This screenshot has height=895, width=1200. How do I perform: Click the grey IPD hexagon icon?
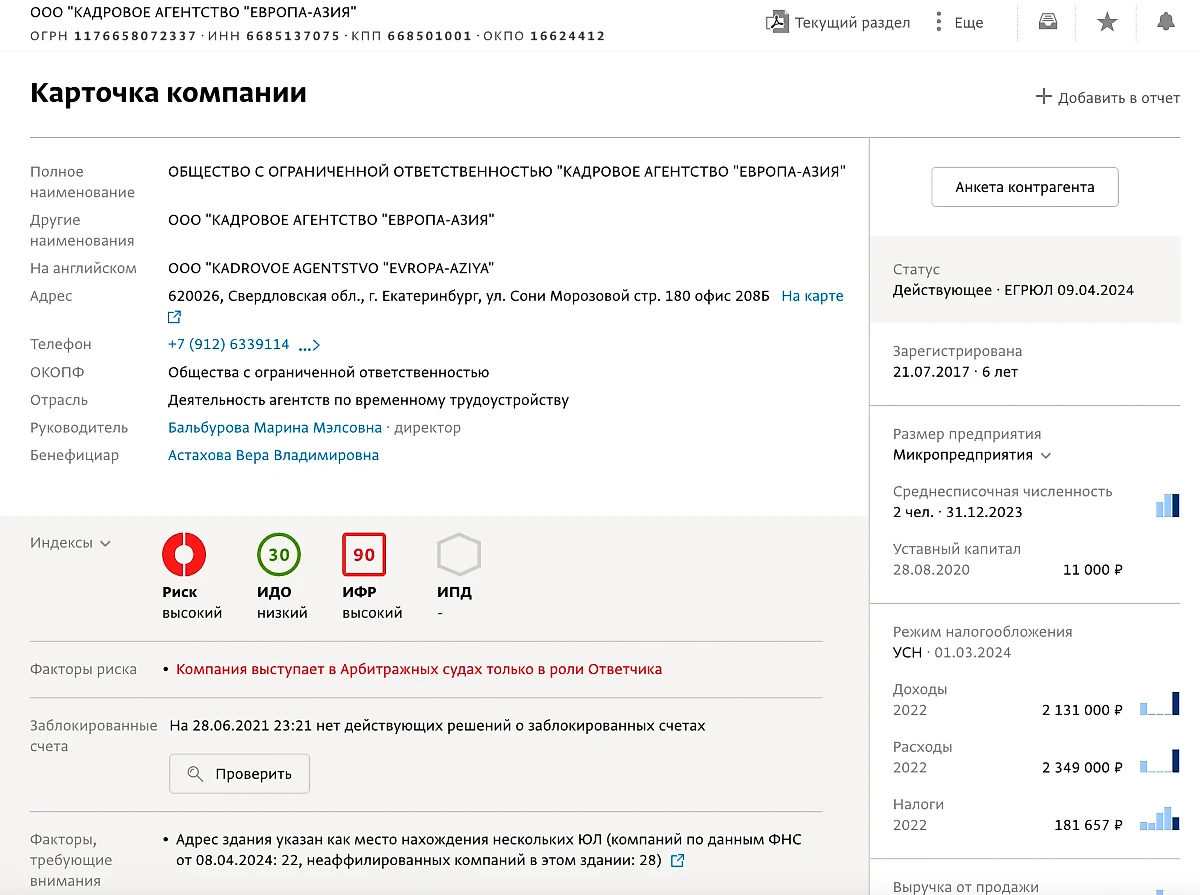click(459, 555)
